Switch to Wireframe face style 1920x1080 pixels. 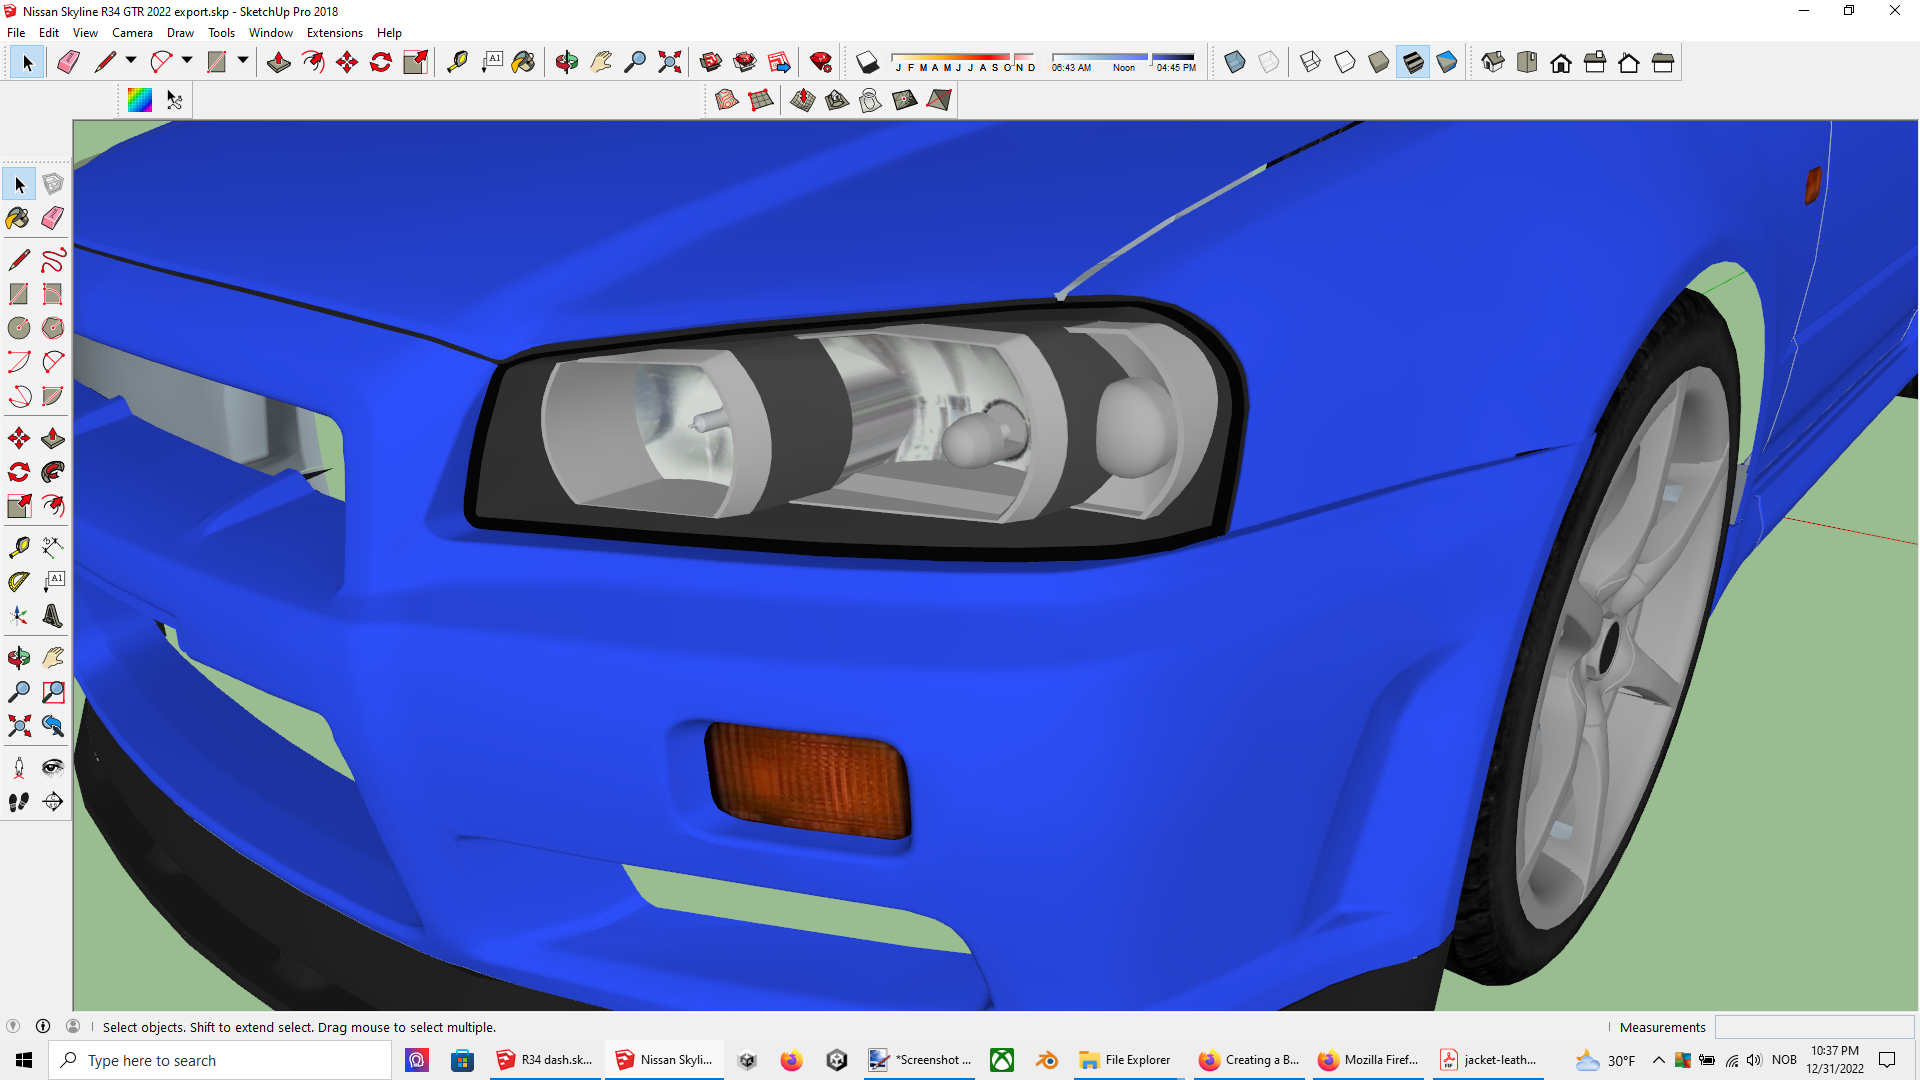click(x=1311, y=62)
